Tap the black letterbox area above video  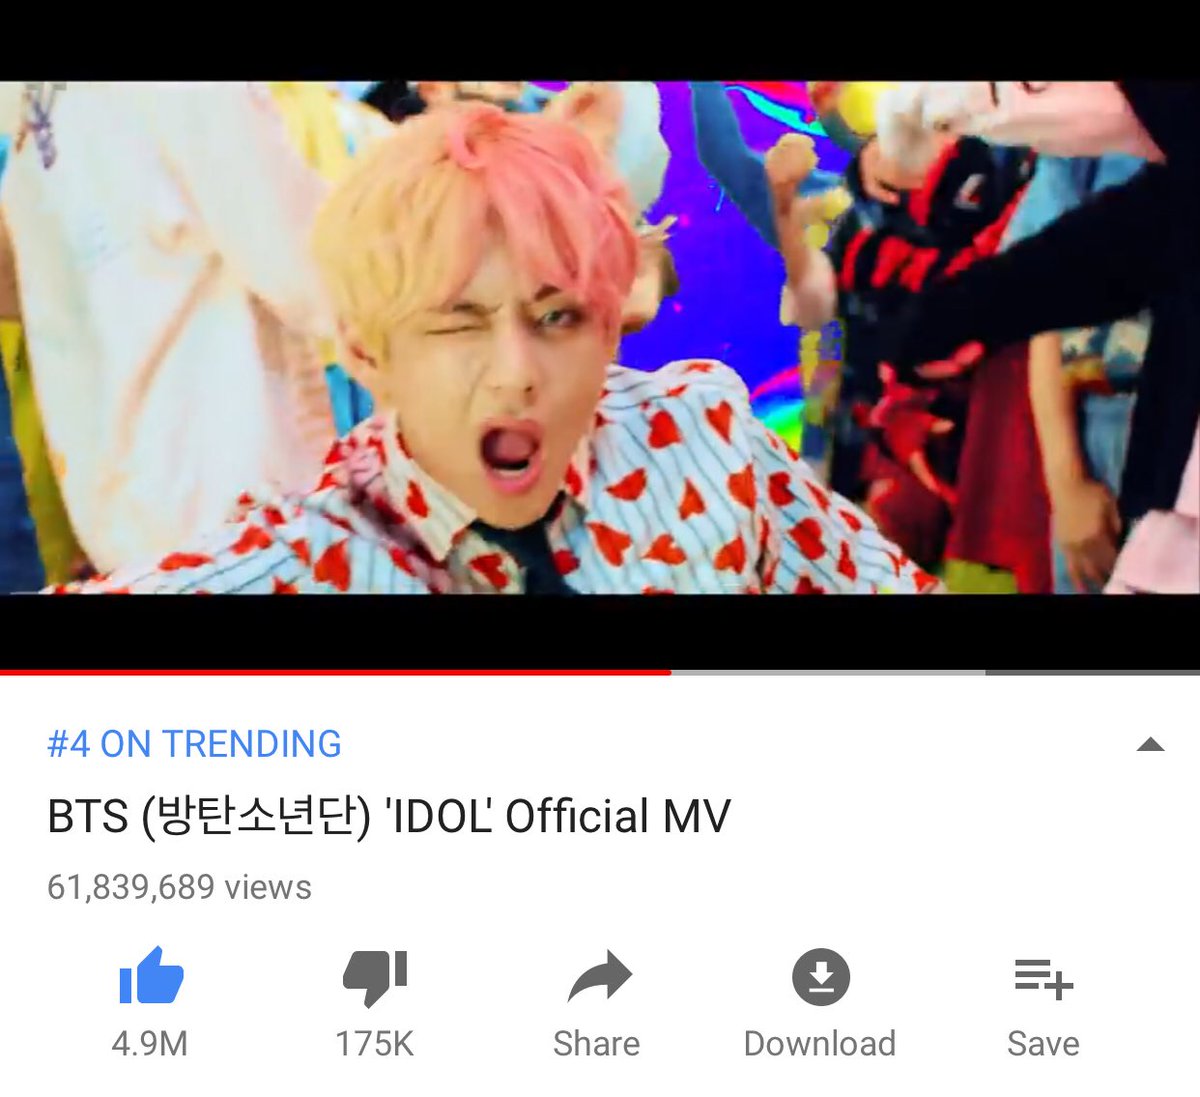click(x=600, y=40)
